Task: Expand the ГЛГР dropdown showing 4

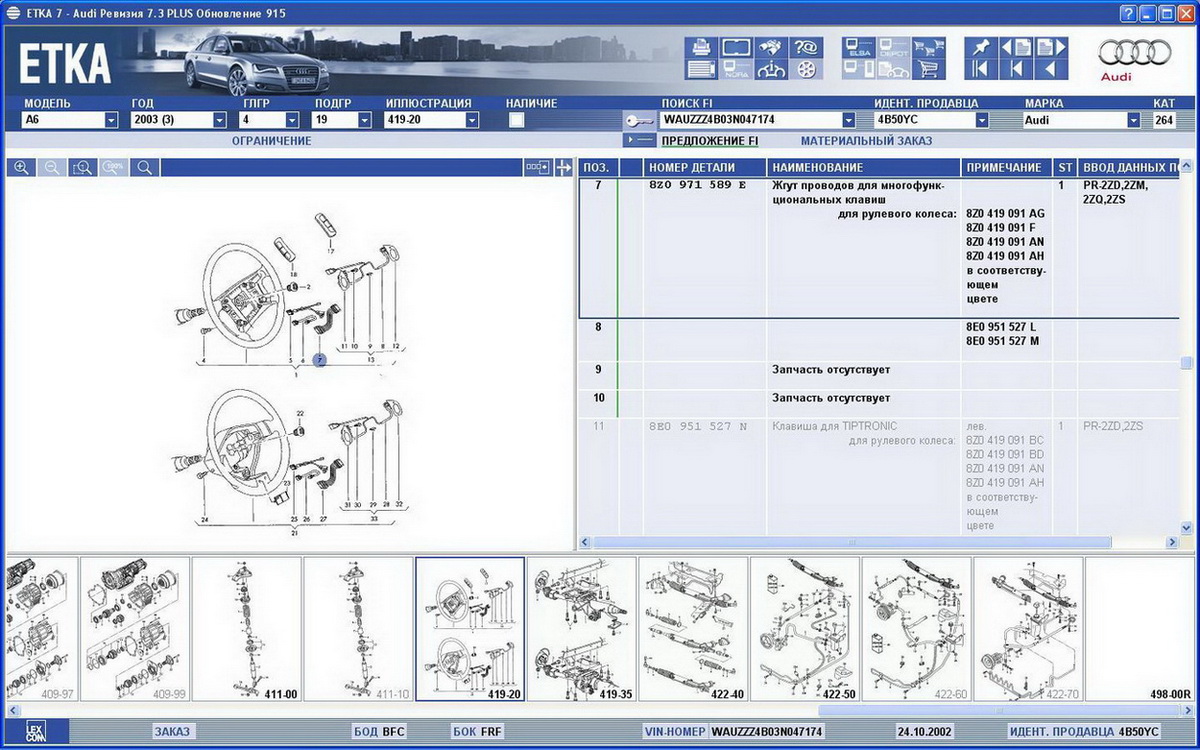Action: click(x=270, y=120)
